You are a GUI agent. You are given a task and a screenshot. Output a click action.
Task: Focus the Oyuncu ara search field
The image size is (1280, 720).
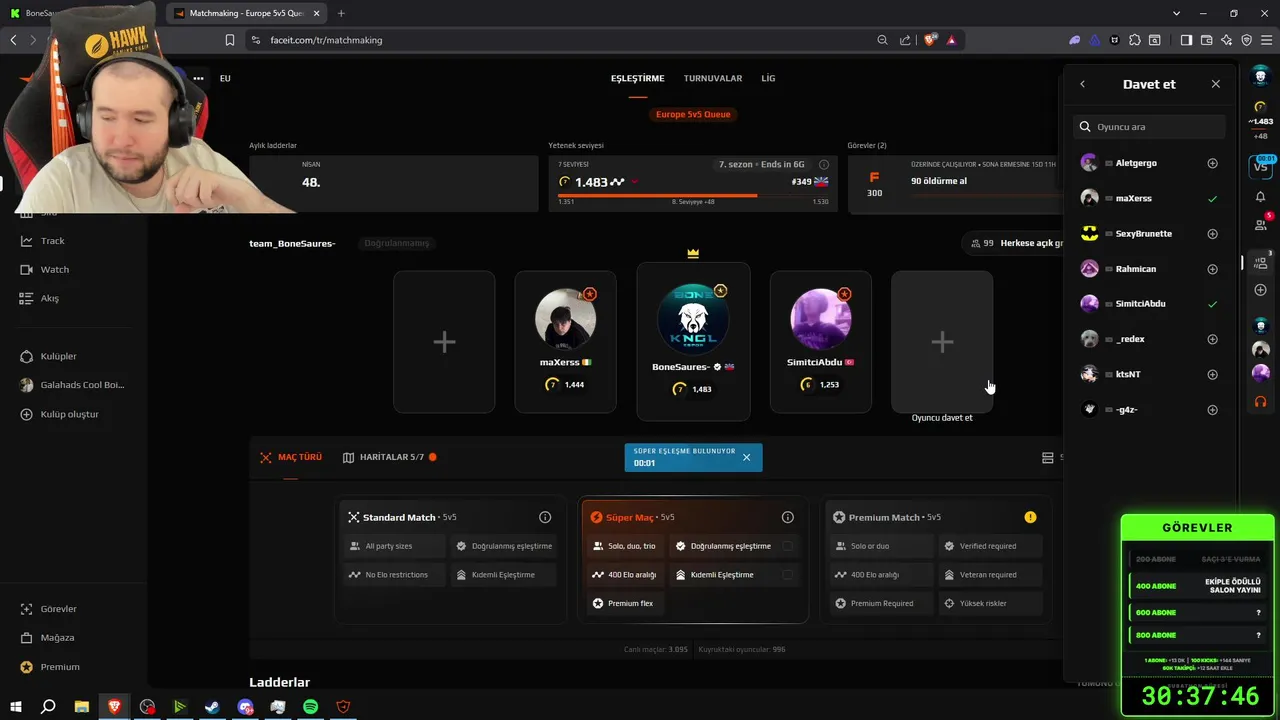point(1149,127)
